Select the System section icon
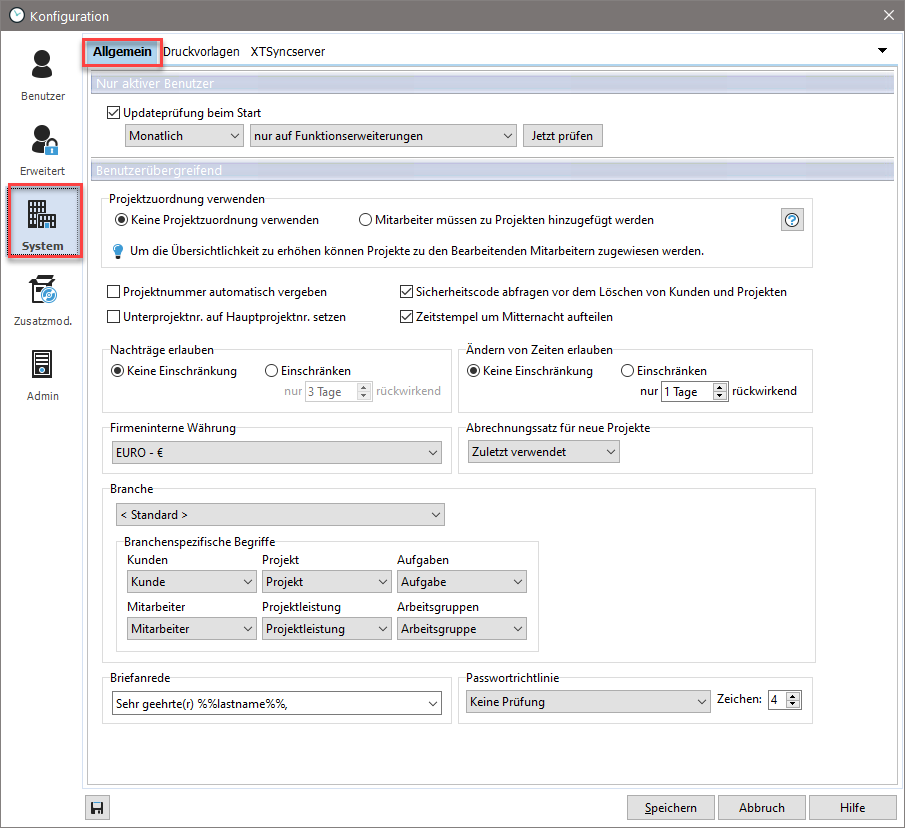 (x=42, y=222)
